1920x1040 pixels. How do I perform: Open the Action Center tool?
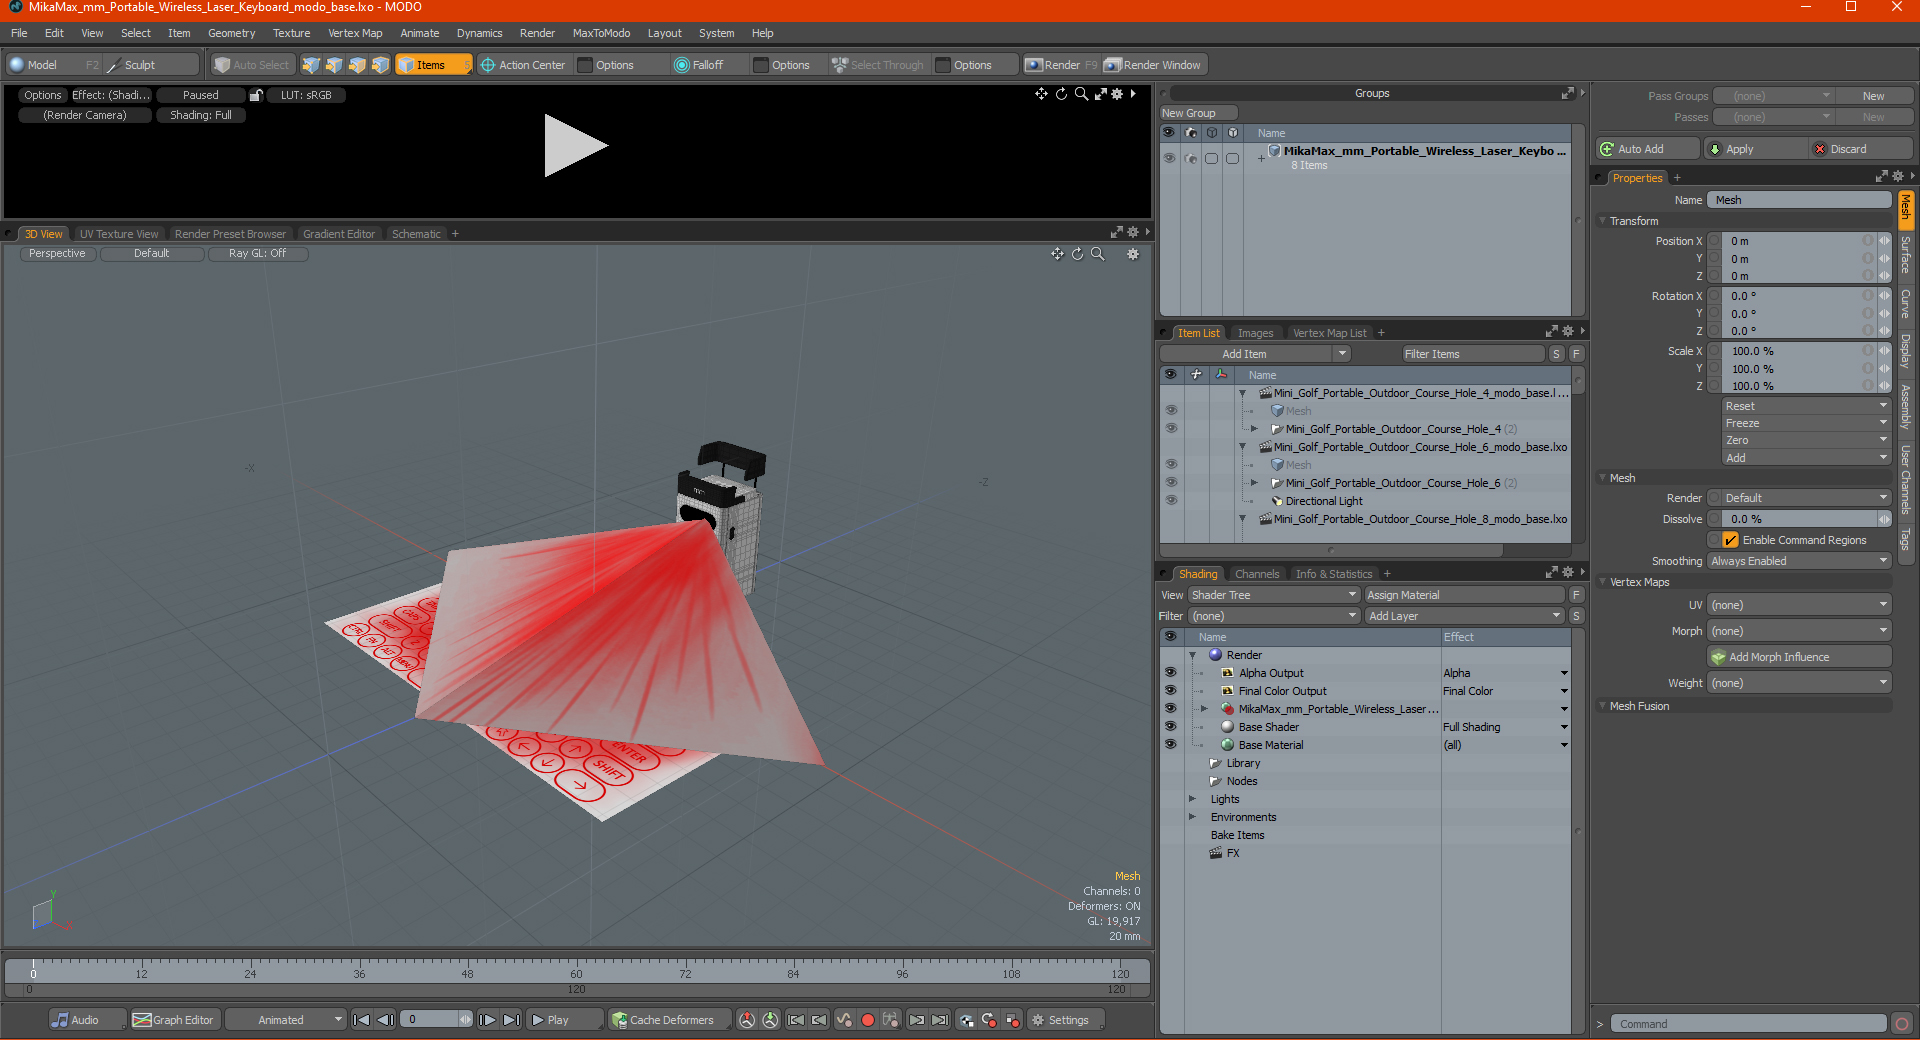pos(523,65)
